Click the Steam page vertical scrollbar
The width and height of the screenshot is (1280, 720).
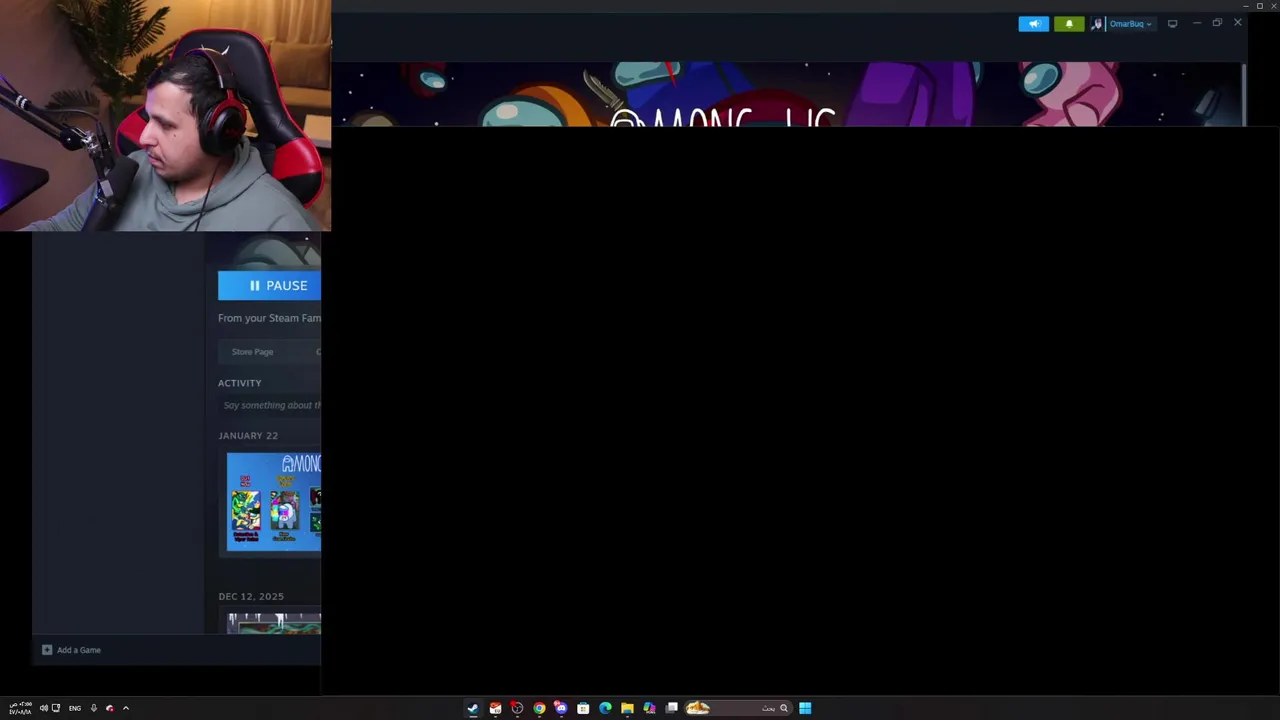[1244, 94]
